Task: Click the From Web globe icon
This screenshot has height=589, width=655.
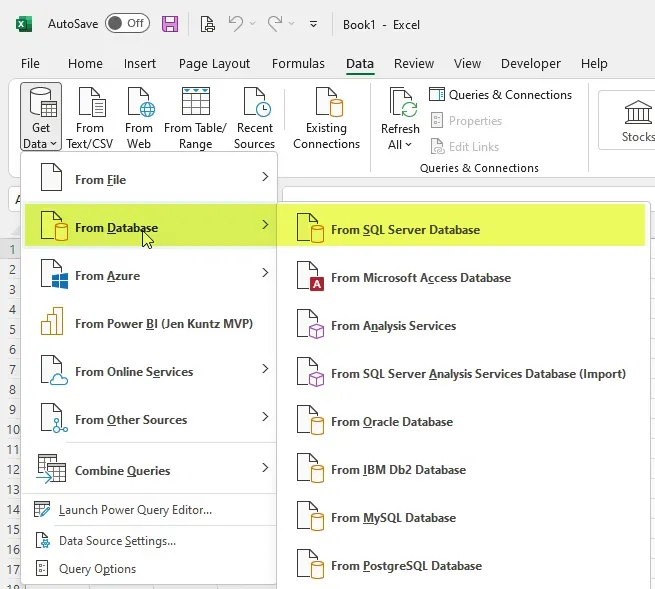Action: 139,103
